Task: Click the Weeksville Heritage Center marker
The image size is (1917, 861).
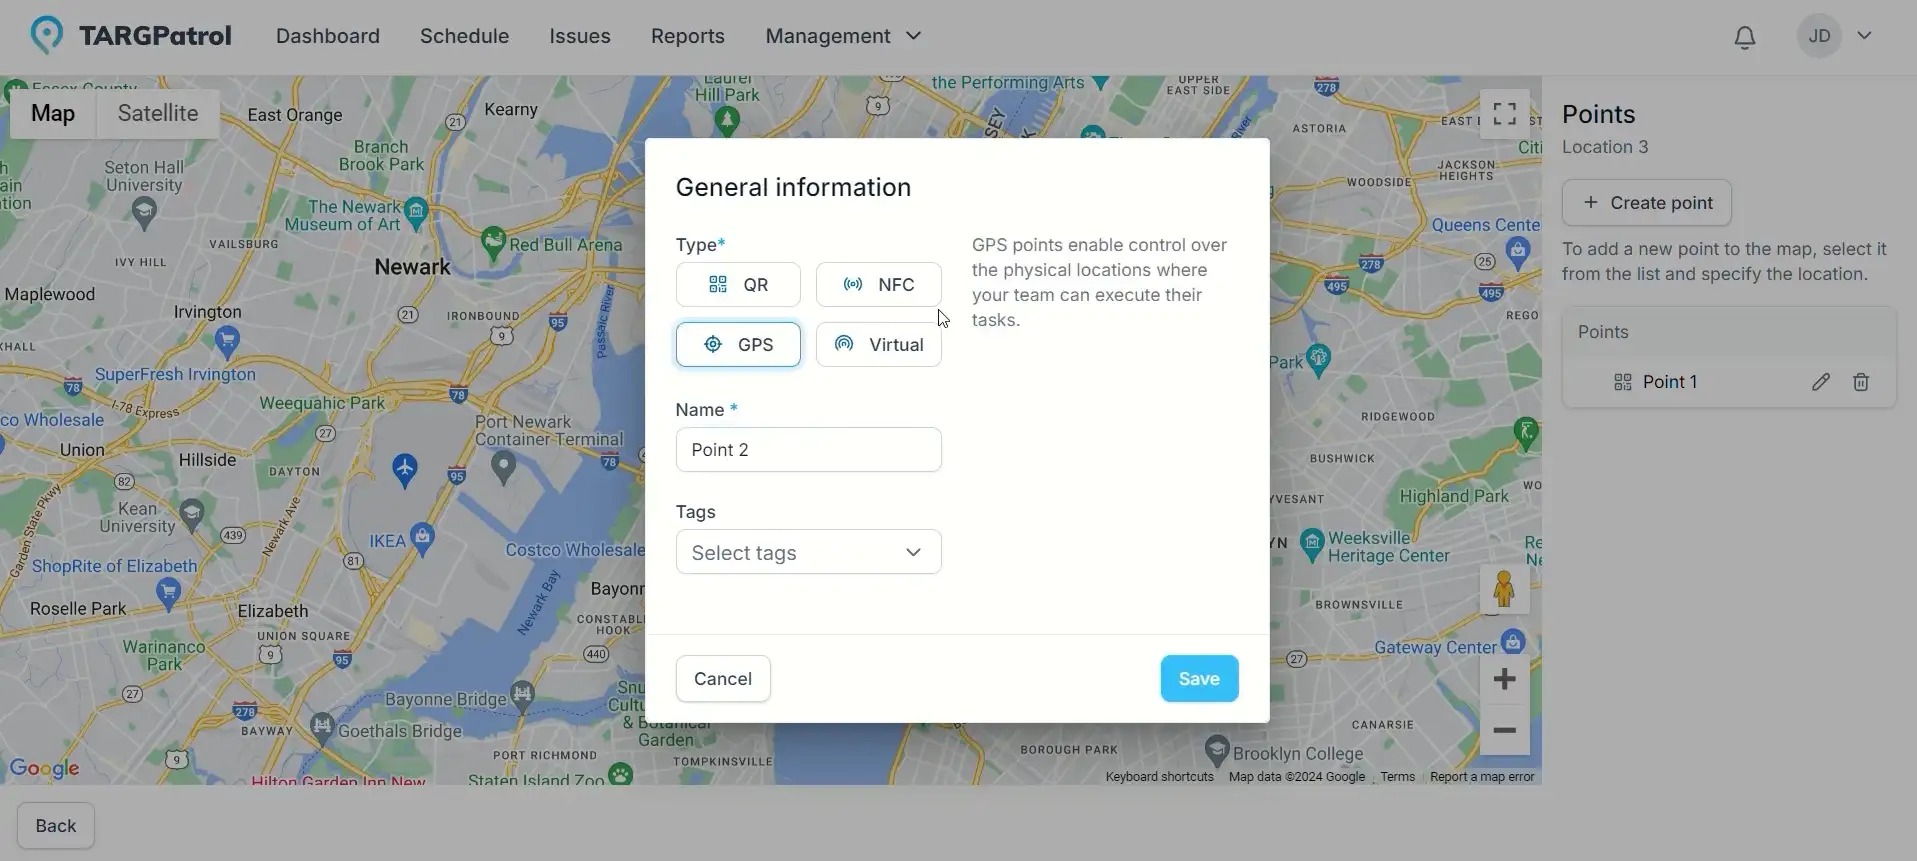Action: [x=1311, y=546]
